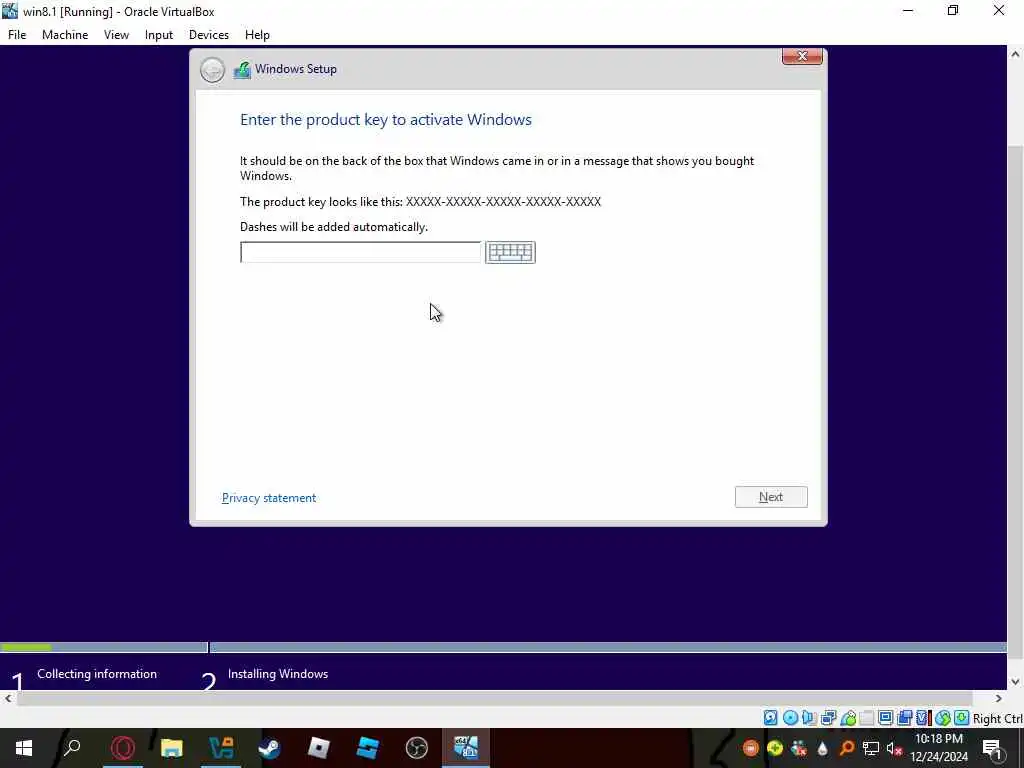Open Steam from taskbar

tap(270, 748)
